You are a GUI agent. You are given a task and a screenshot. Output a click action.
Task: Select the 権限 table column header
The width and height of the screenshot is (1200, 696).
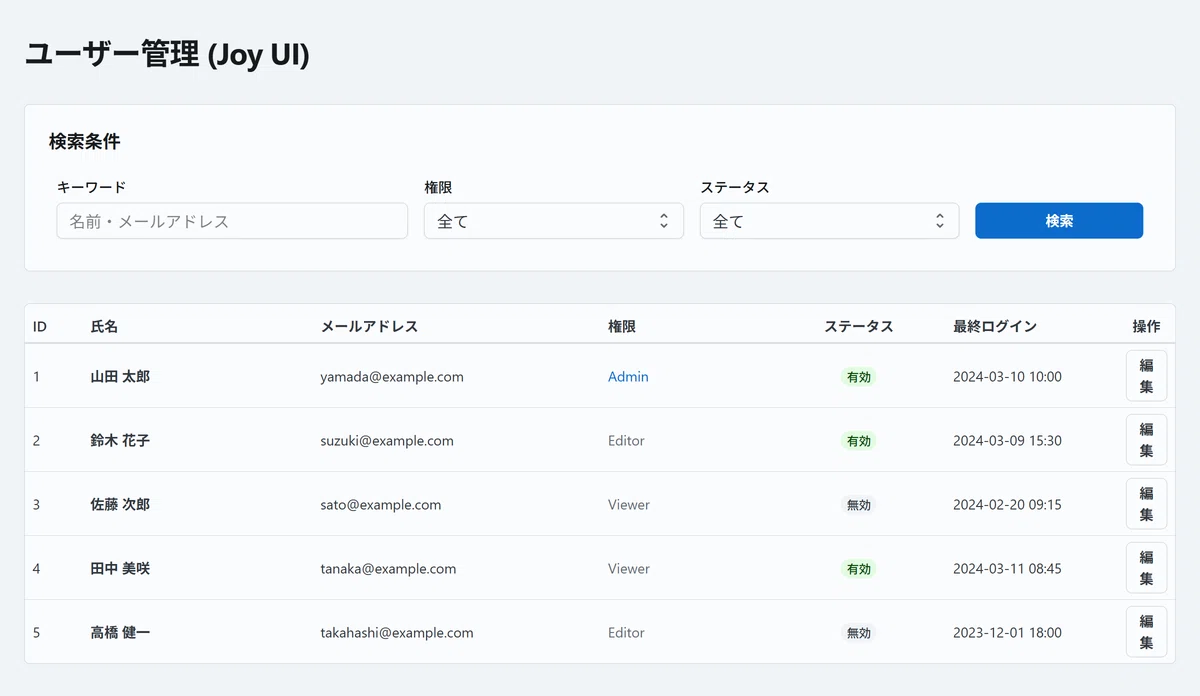tap(622, 326)
